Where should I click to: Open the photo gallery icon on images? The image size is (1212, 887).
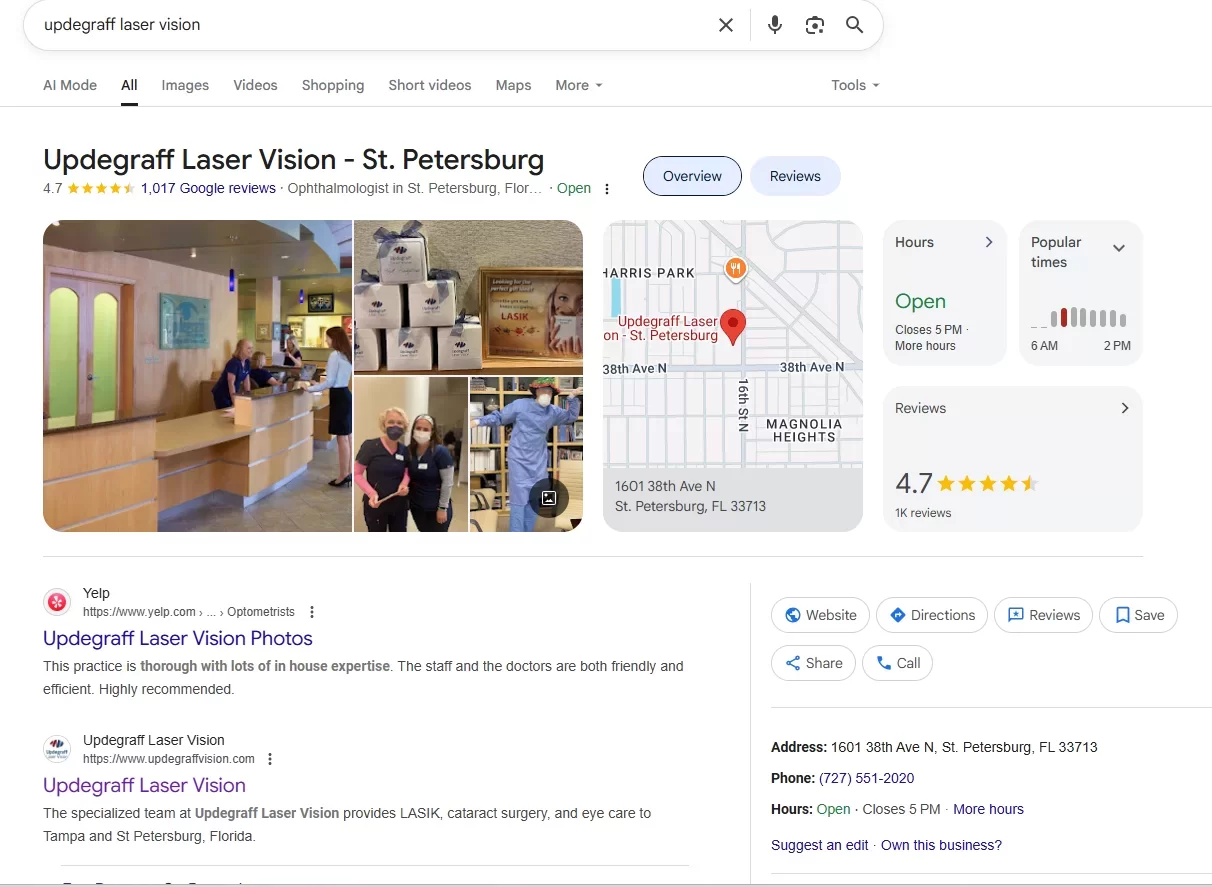click(x=549, y=498)
